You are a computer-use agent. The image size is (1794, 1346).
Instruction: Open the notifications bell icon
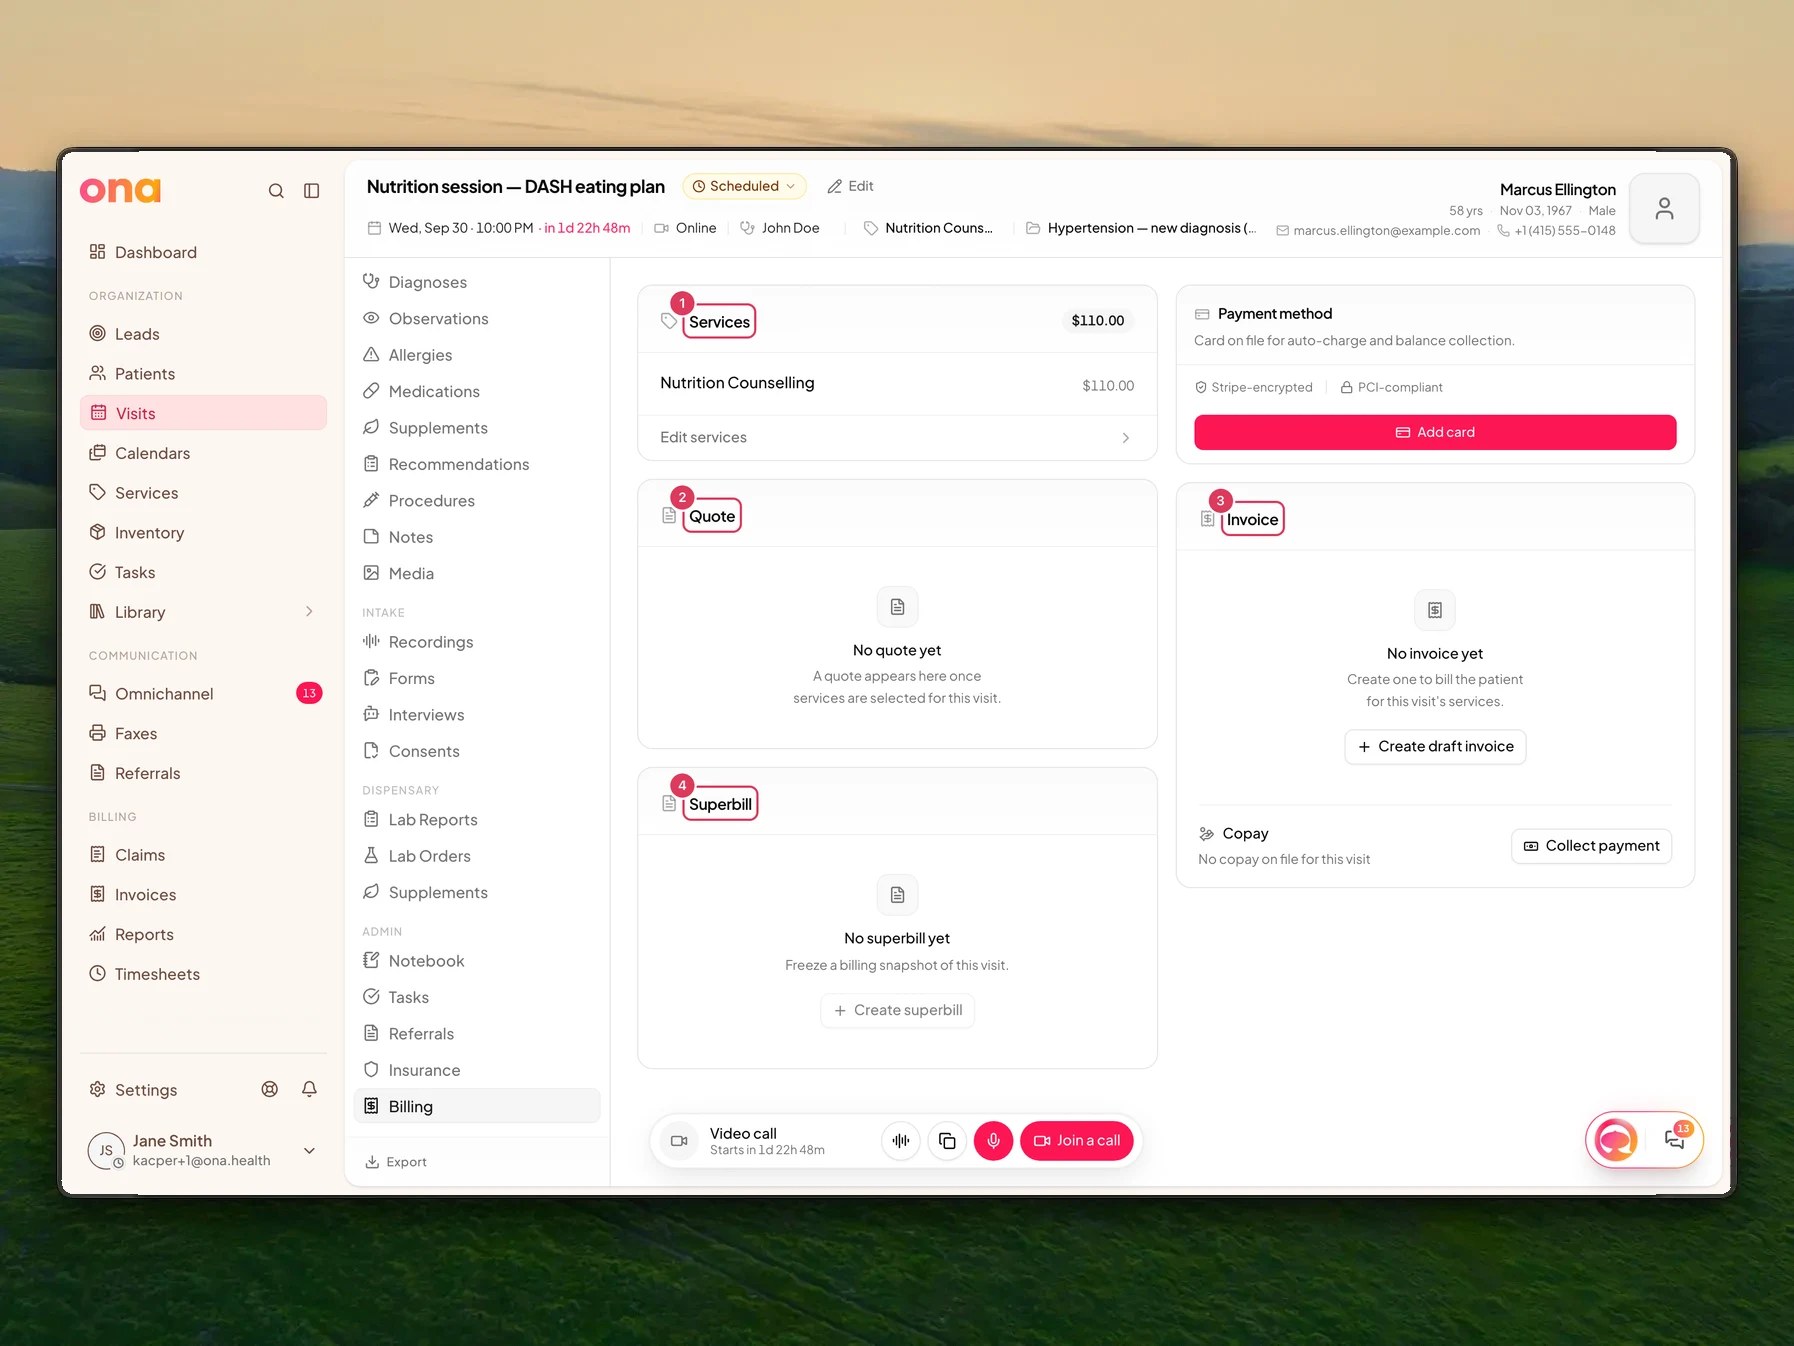click(x=310, y=1089)
